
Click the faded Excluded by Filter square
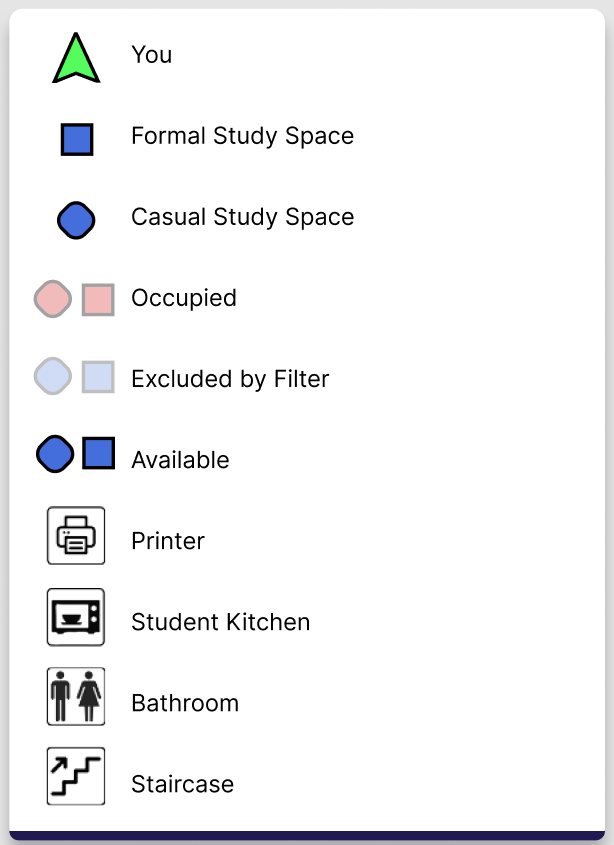coord(98,376)
